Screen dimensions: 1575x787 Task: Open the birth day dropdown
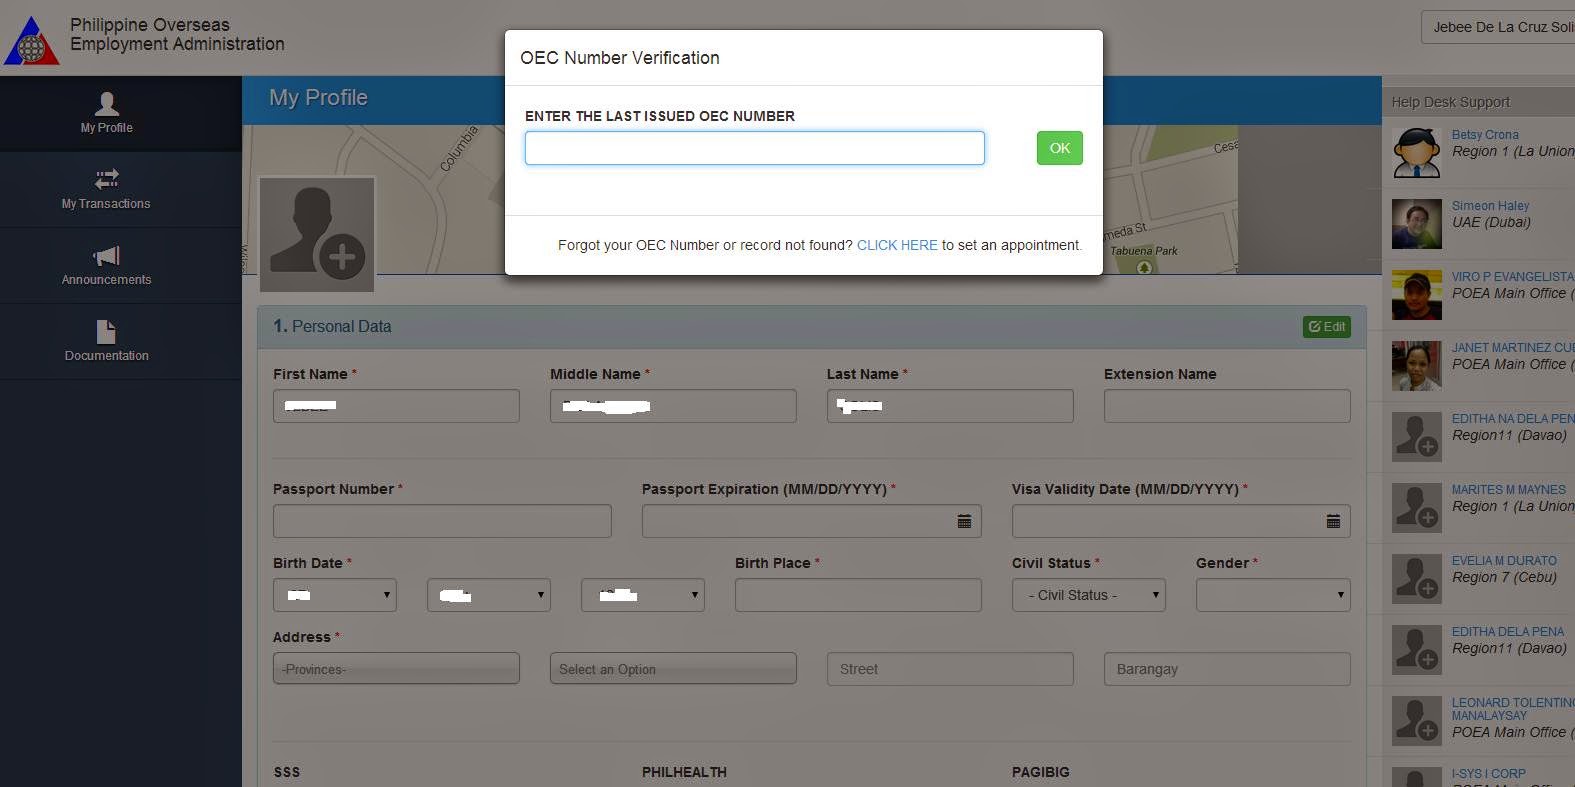(489, 595)
